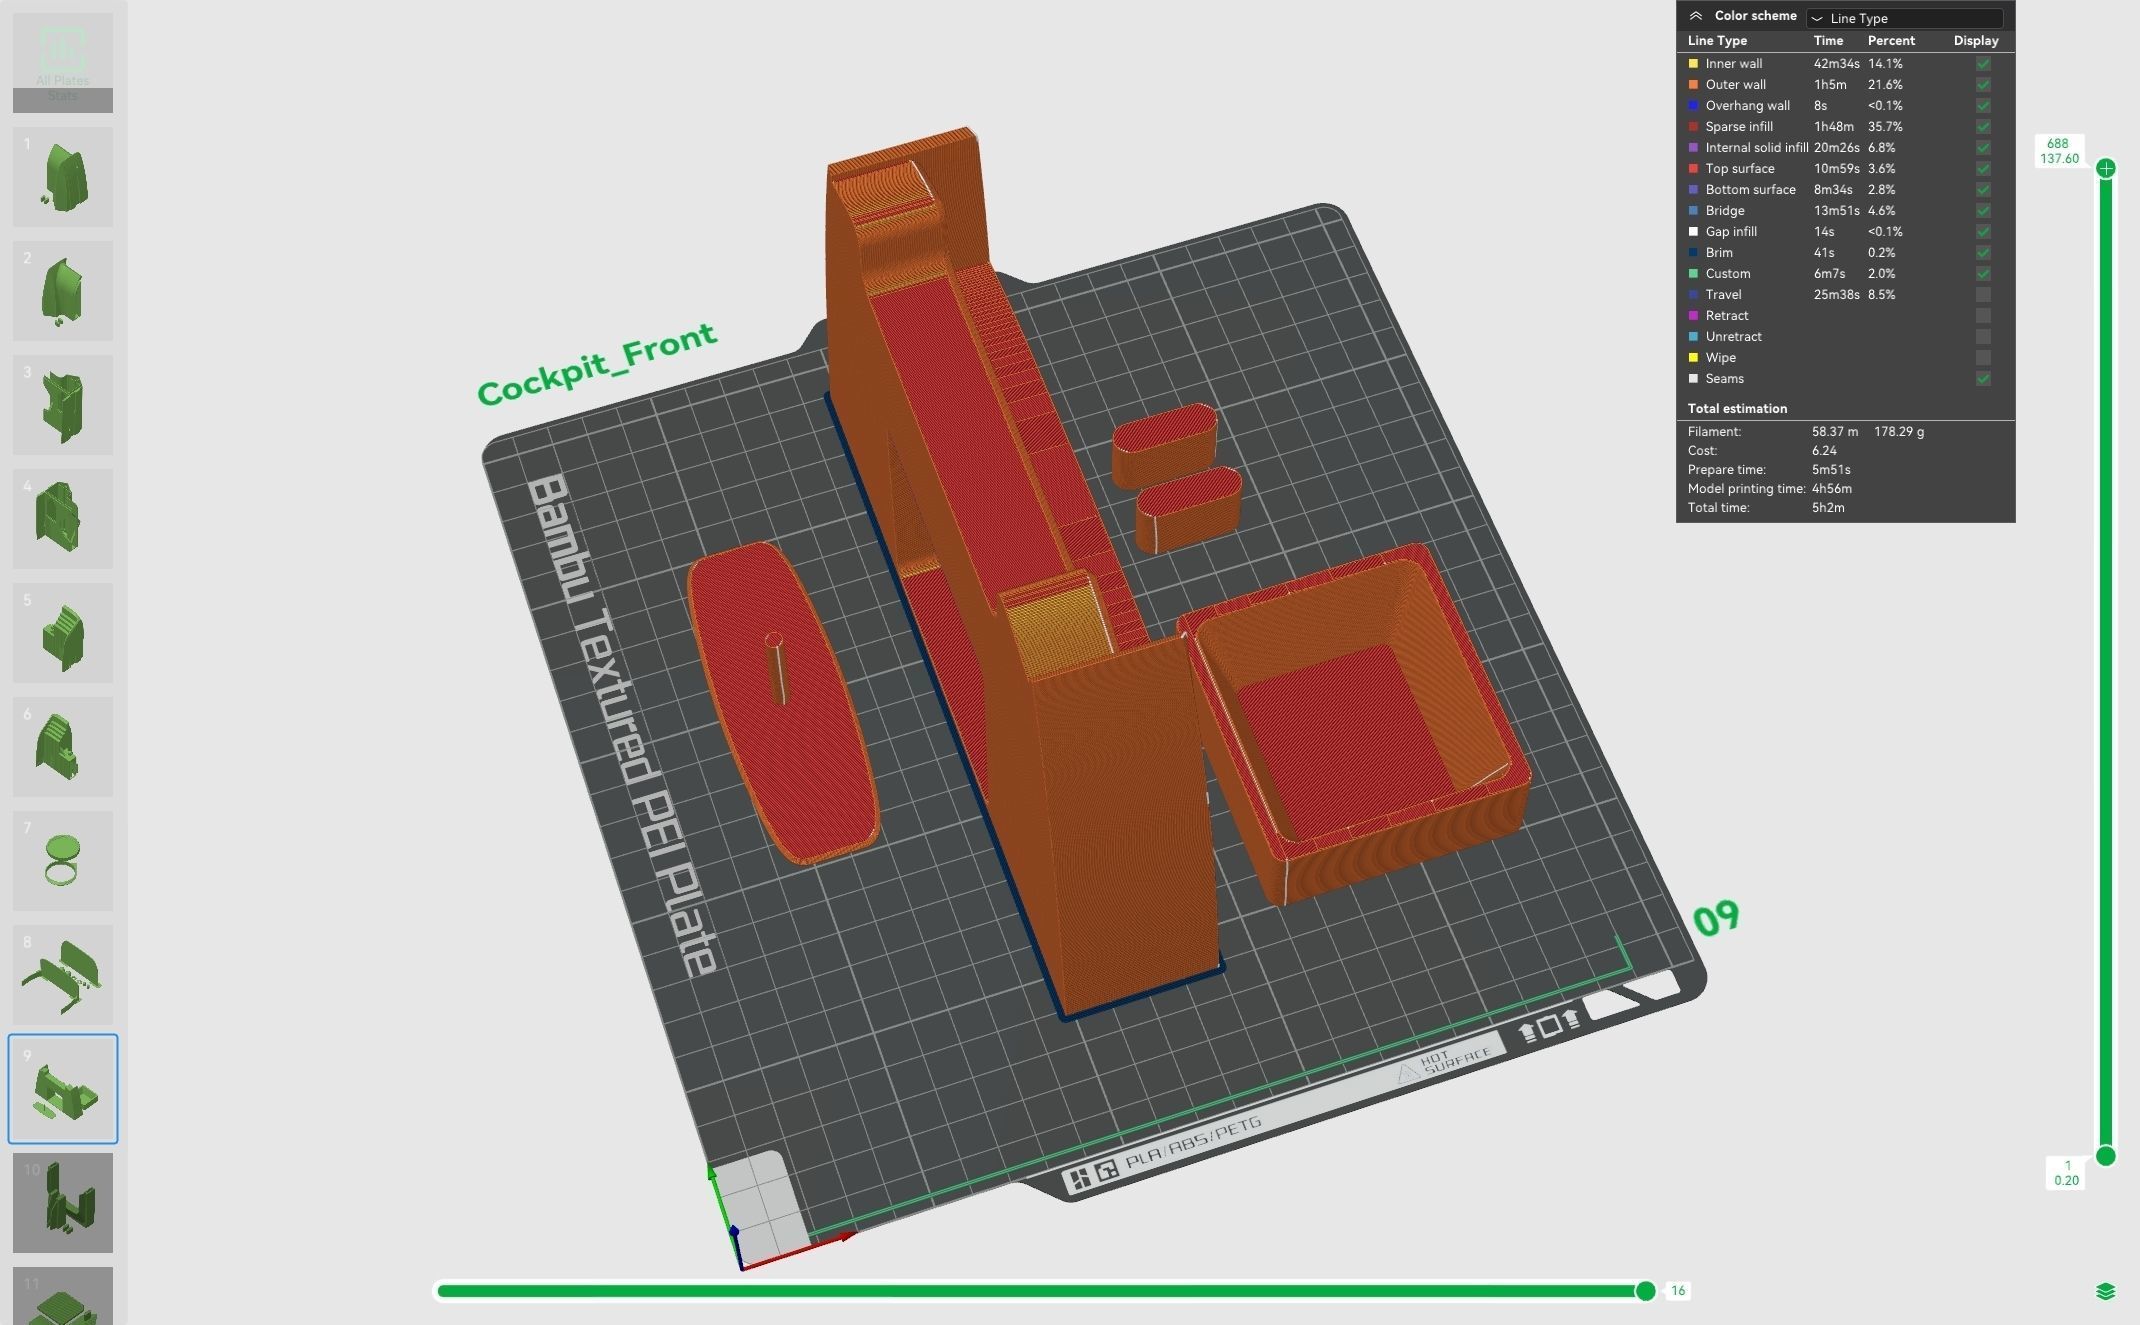Click the plus handle atop the layer slider
Viewport: 2140px width, 1325px height.
[2106, 168]
